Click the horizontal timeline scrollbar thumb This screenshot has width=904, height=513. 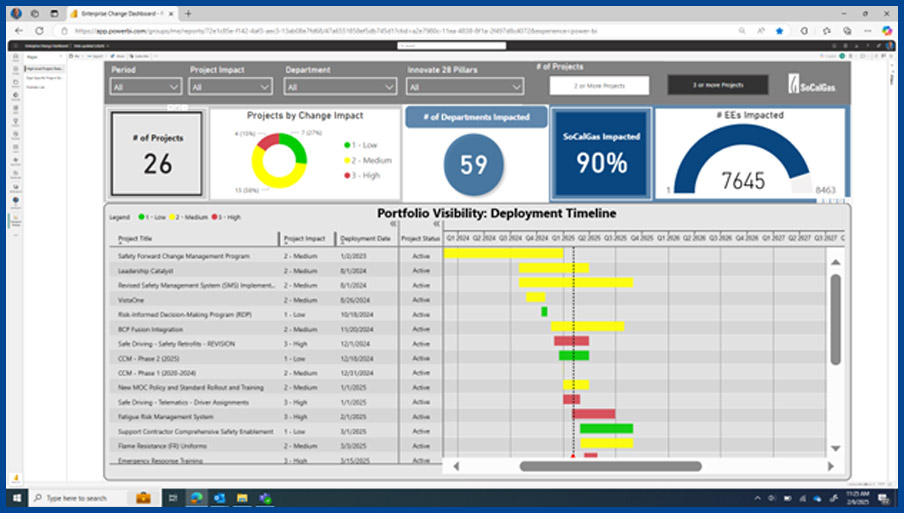click(x=611, y=466)
